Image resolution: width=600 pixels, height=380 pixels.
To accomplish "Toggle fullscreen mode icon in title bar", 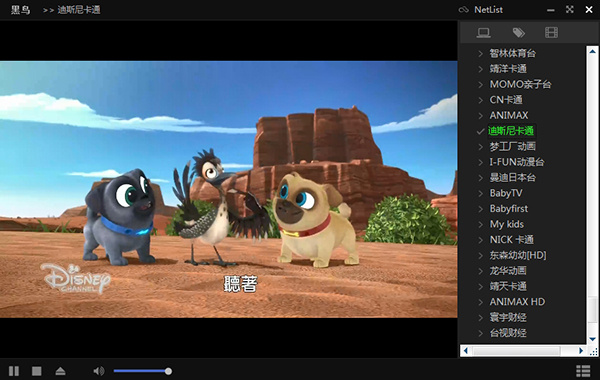I will [x=570, y=10].
